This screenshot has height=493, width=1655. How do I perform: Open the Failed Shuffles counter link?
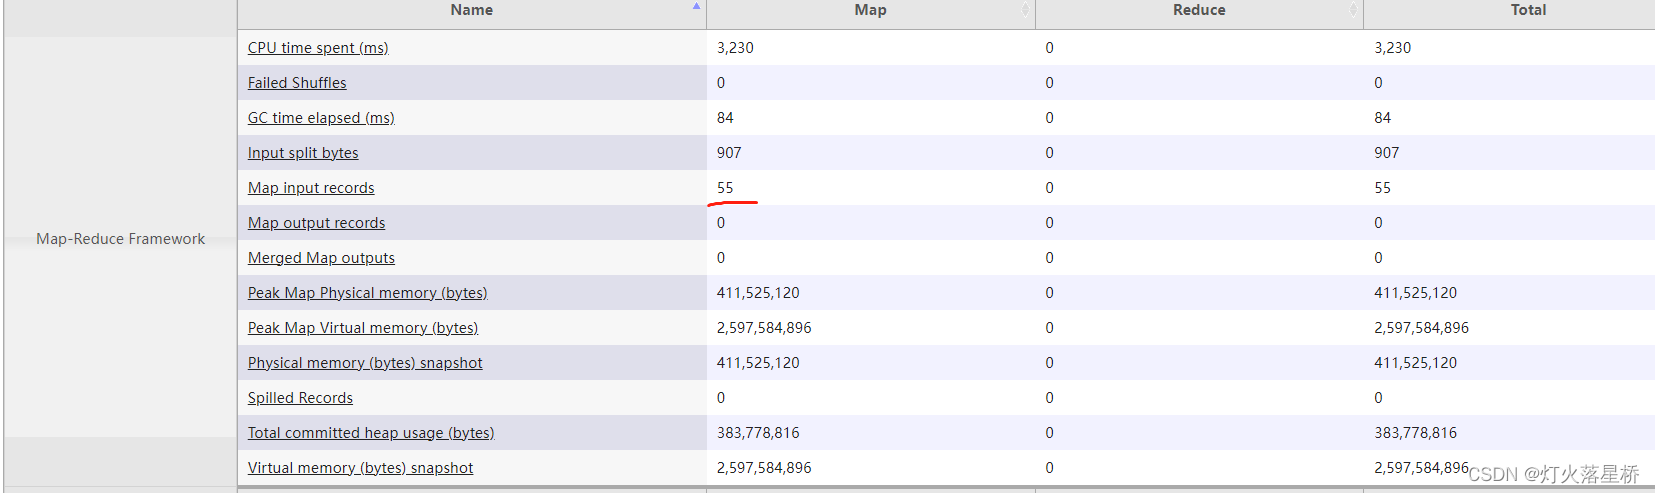[x=297, y=83]
